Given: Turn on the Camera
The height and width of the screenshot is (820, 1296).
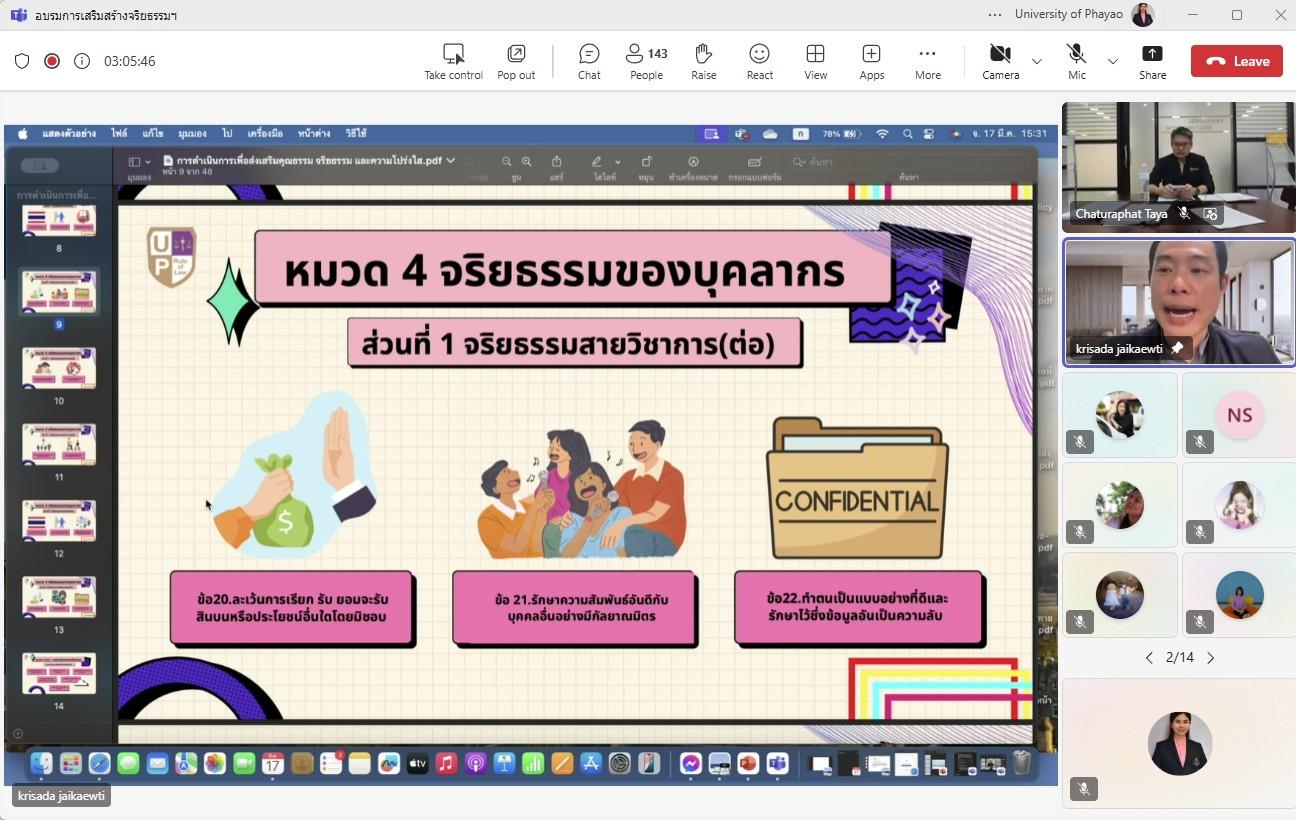Looking at the screenshot, I should click(1000, 61).
